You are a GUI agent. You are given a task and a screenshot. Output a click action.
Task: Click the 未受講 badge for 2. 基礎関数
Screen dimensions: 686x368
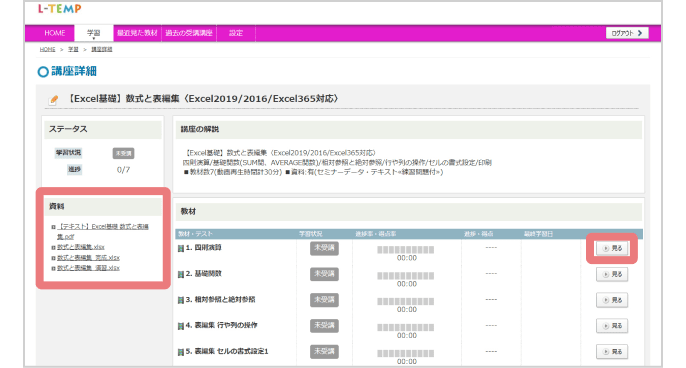coord(324,274)
